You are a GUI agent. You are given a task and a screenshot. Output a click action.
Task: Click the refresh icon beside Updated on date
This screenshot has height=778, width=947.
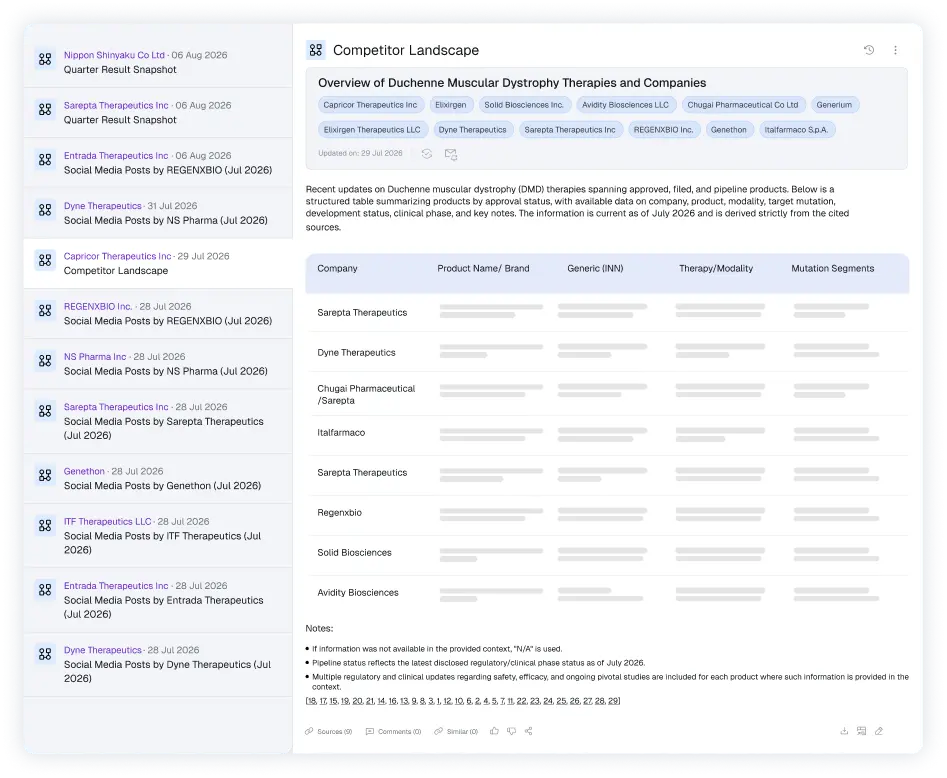point(426,154)
